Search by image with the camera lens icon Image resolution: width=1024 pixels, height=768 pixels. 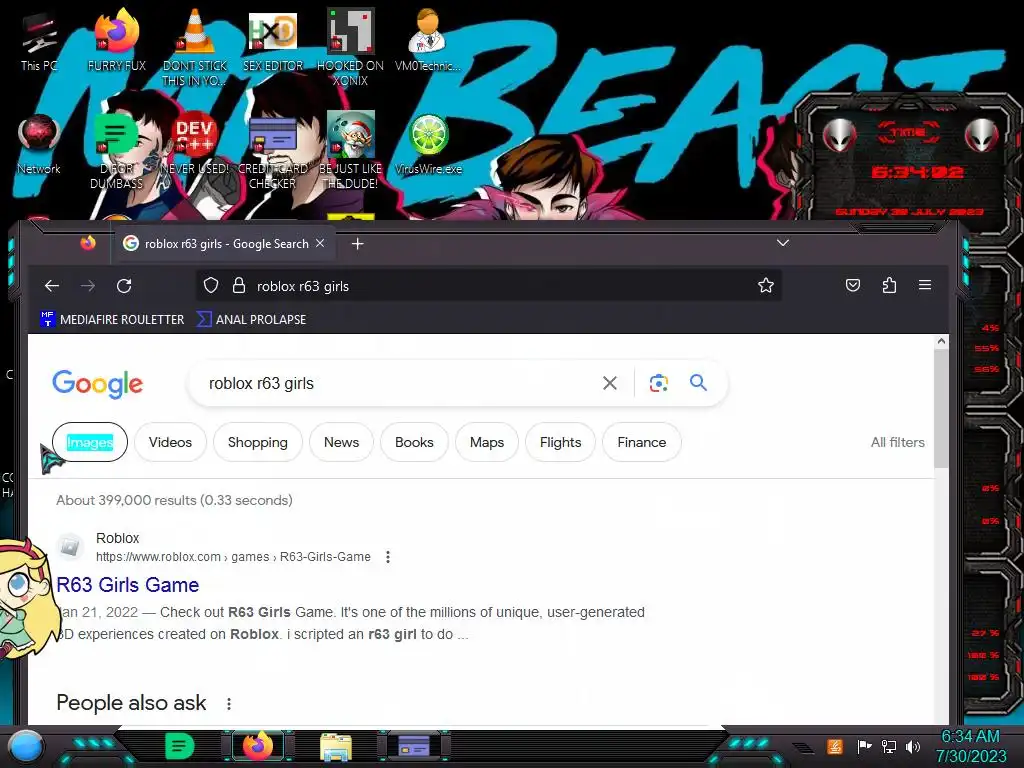(658, 383)
